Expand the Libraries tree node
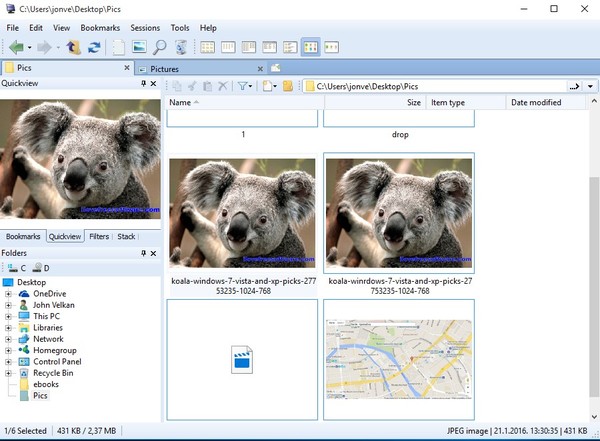 (x=9, y=327)
